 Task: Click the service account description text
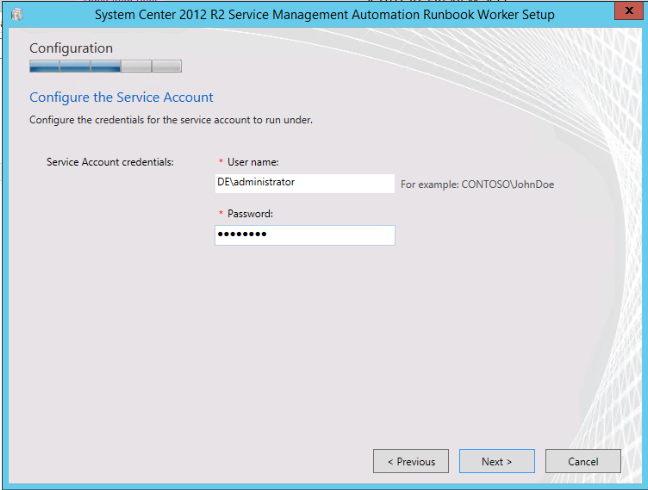pyautogui.click(x=171, y=120)
